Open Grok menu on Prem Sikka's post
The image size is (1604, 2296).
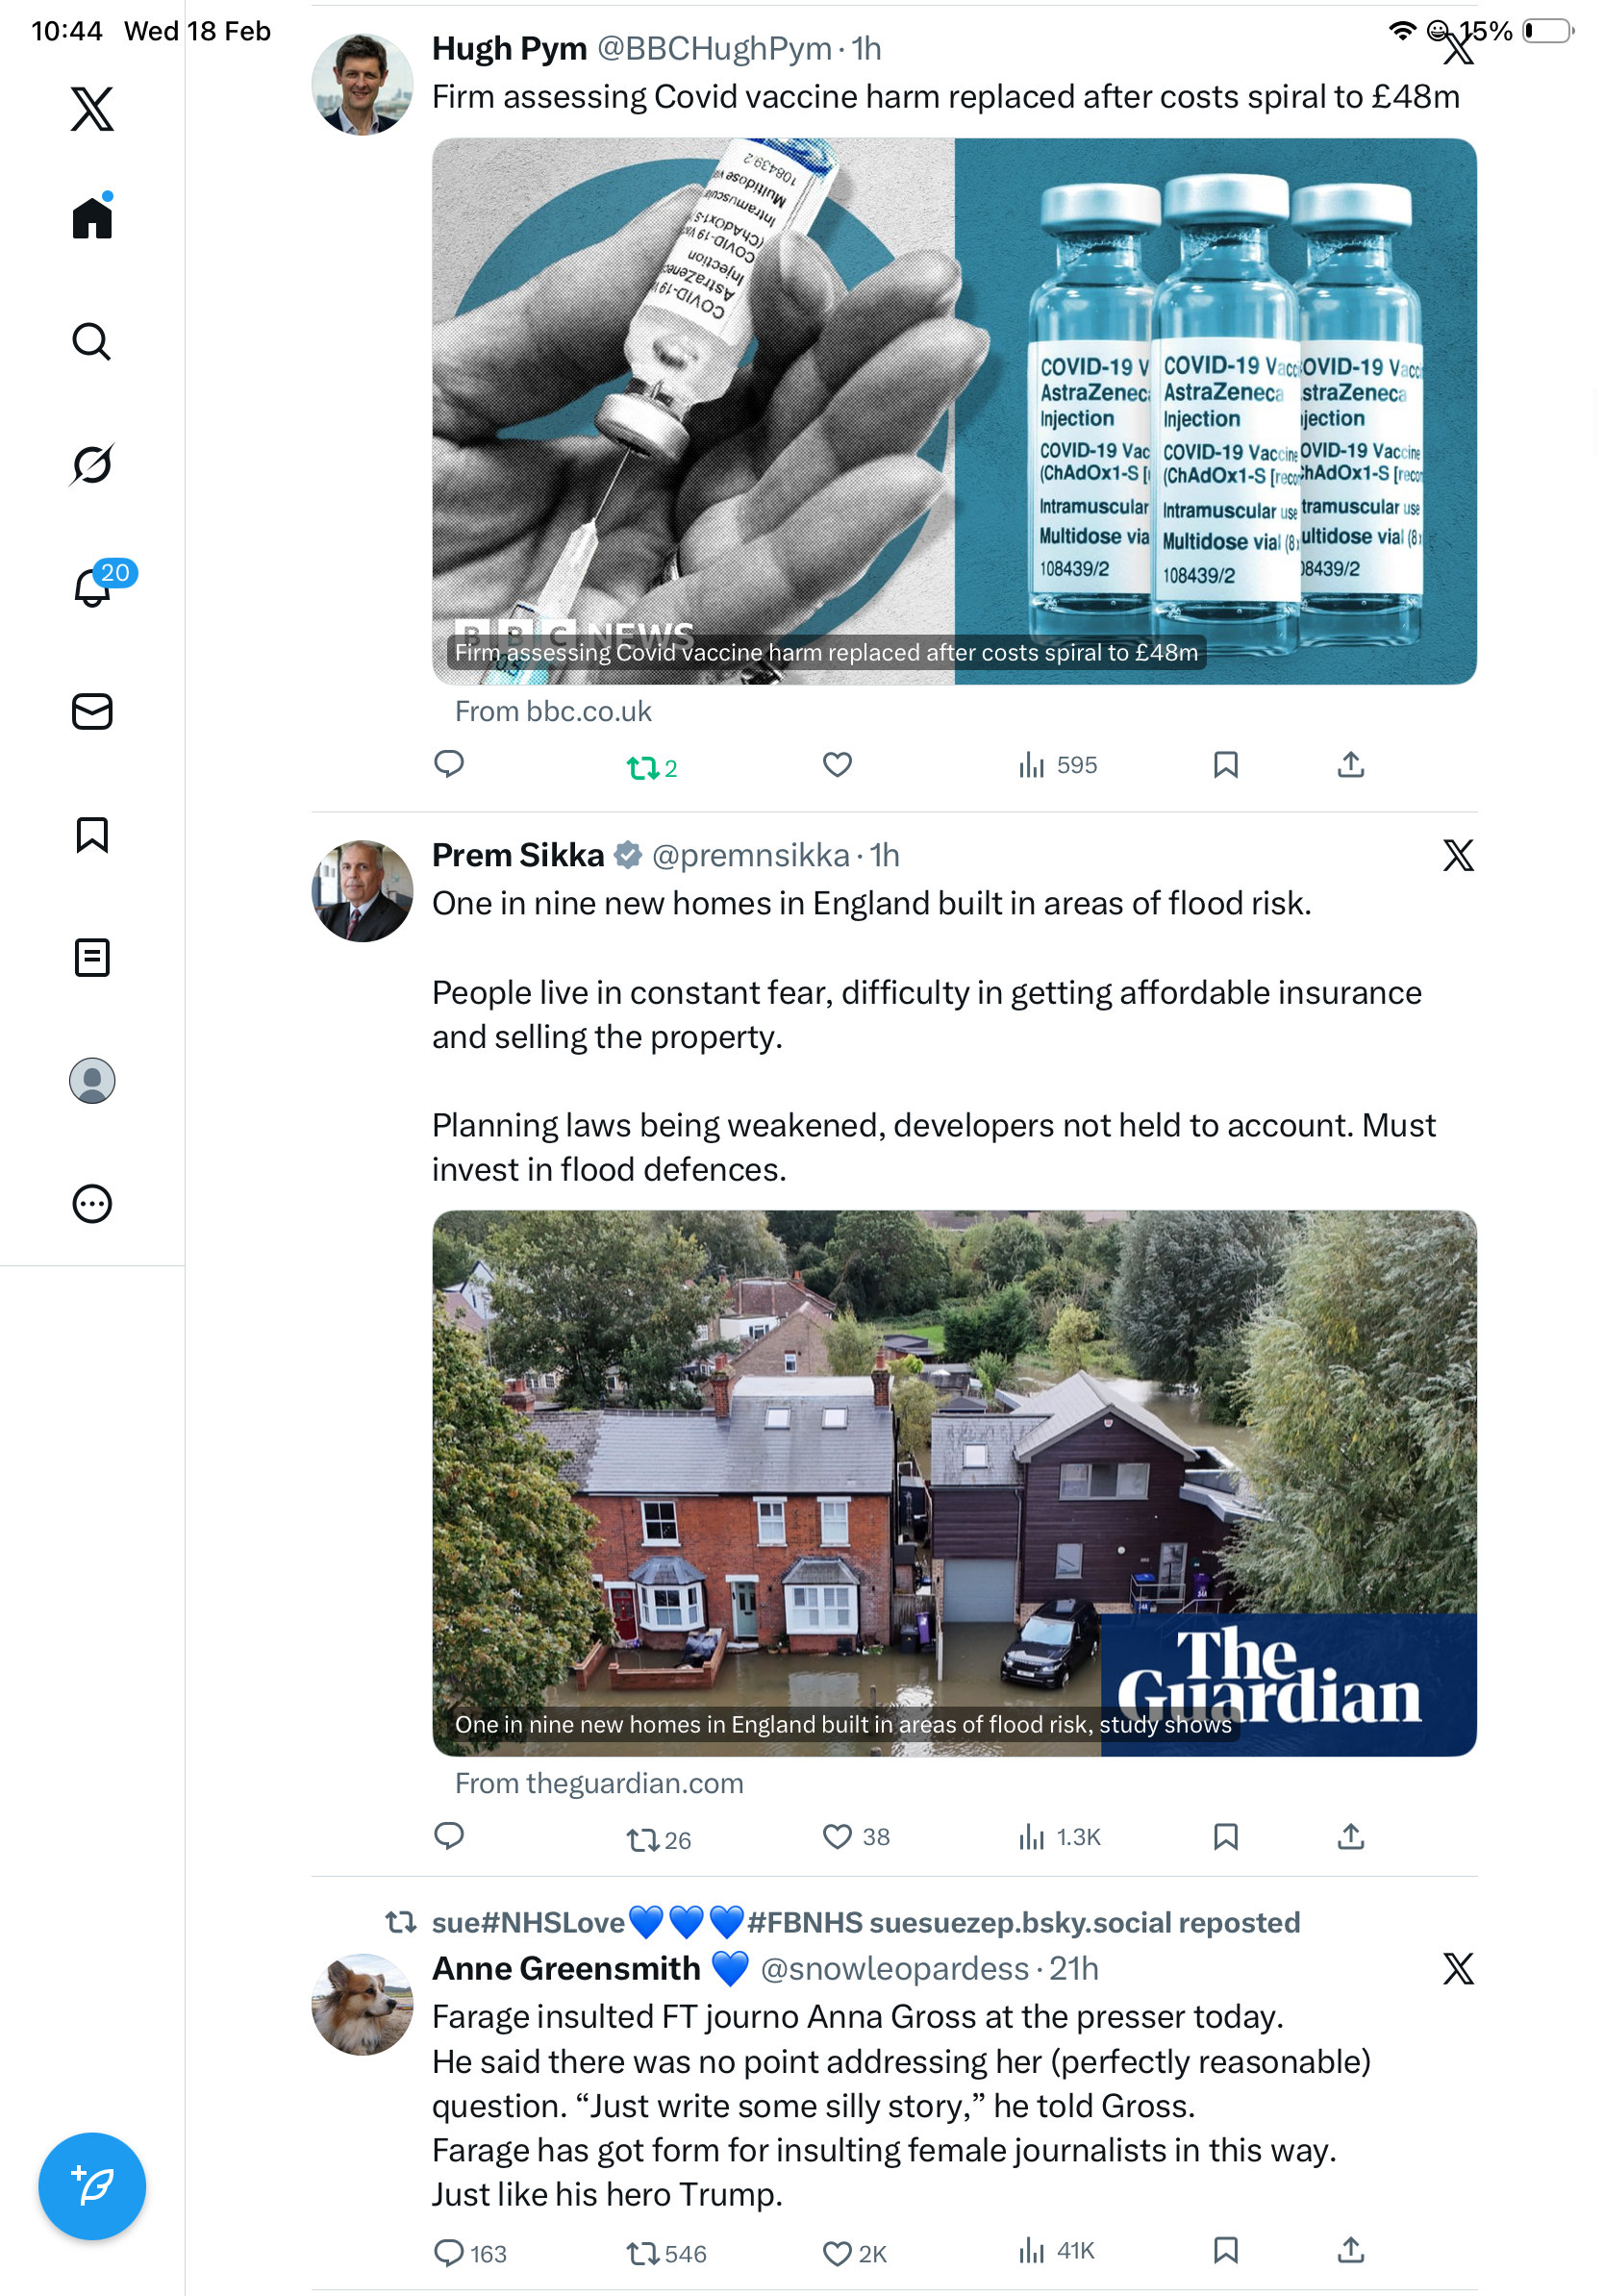[1457, 855]
